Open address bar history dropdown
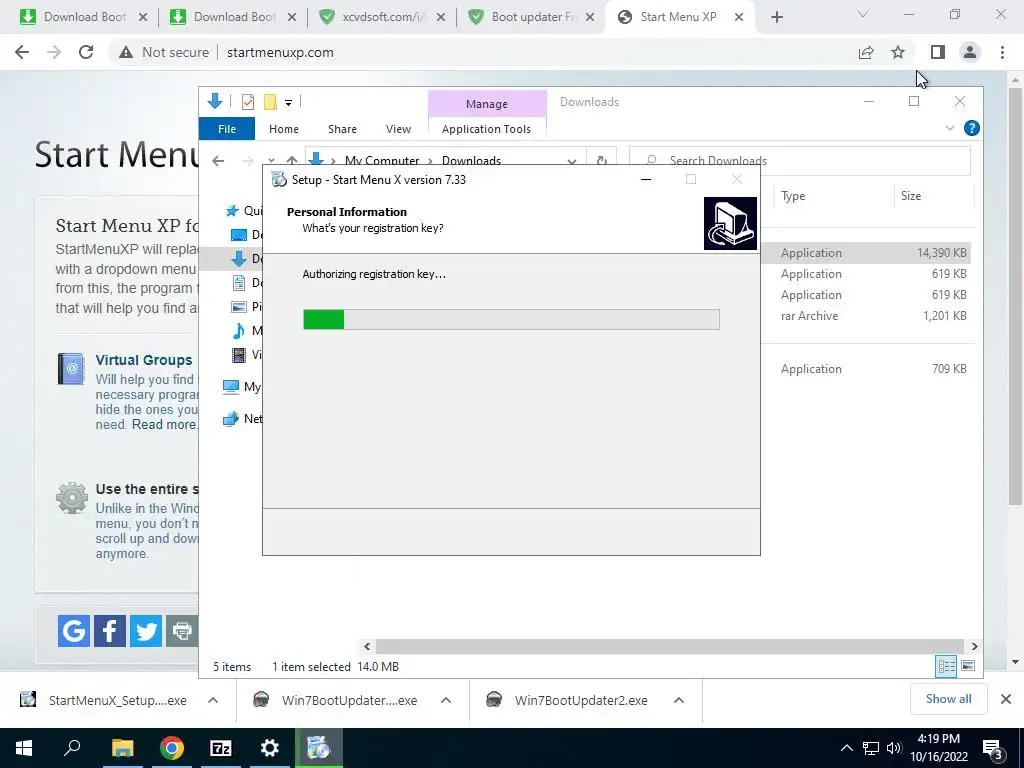The width and height of the screenshot is (1024, 768). tap(571, 161)
